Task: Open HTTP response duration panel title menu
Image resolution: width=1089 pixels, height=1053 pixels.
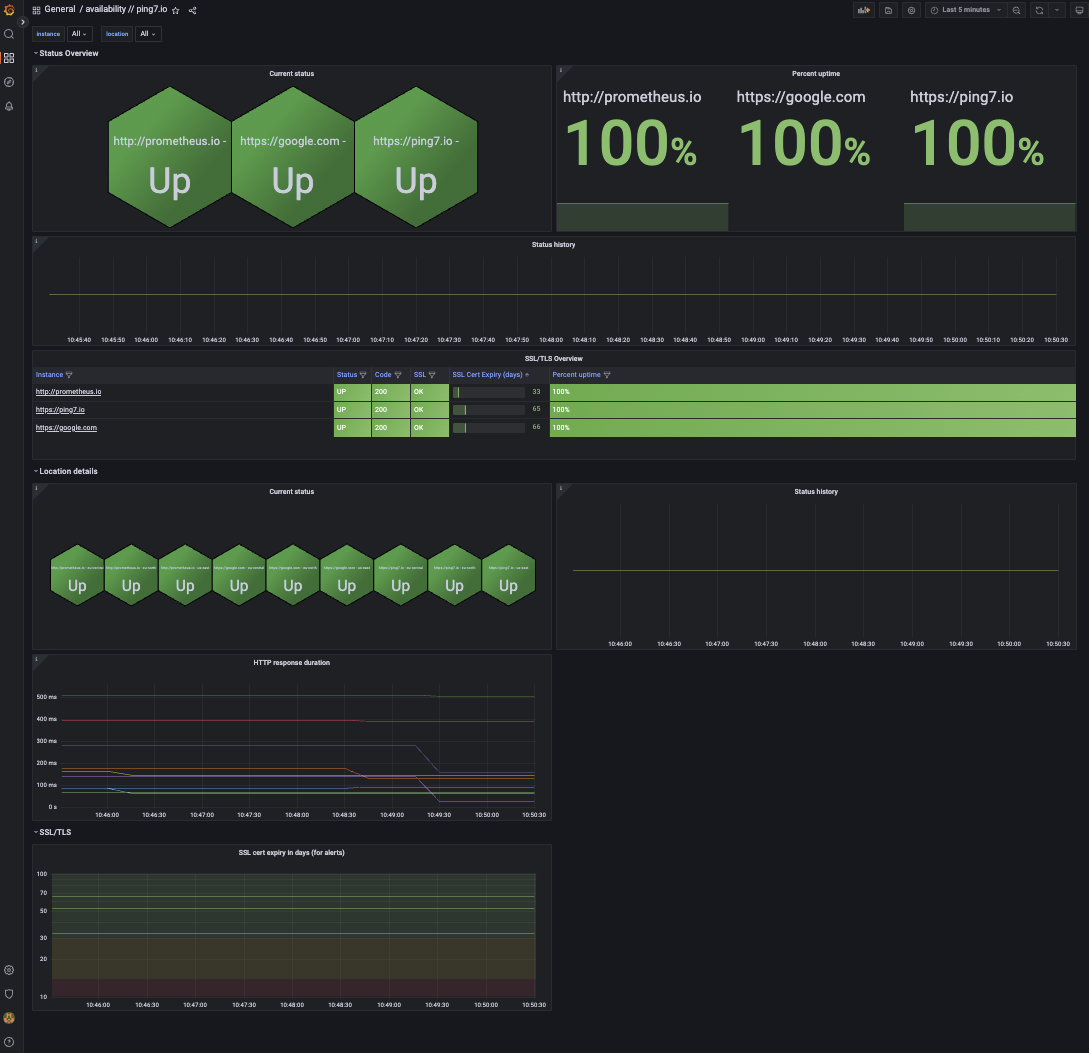Action: point(292,663)
